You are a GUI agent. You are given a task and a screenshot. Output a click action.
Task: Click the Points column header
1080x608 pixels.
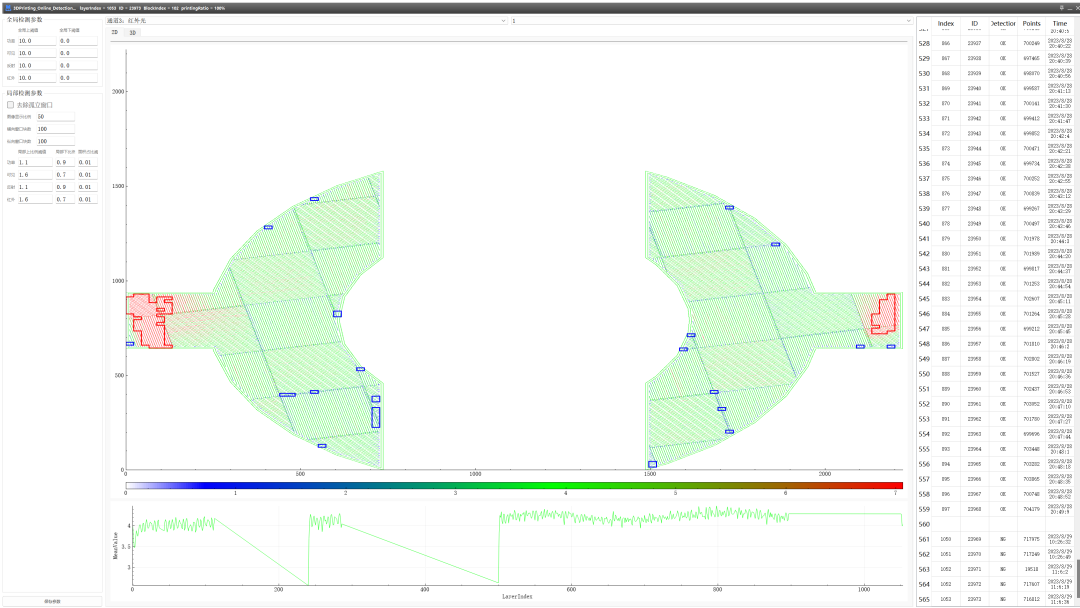(1031, 23)
